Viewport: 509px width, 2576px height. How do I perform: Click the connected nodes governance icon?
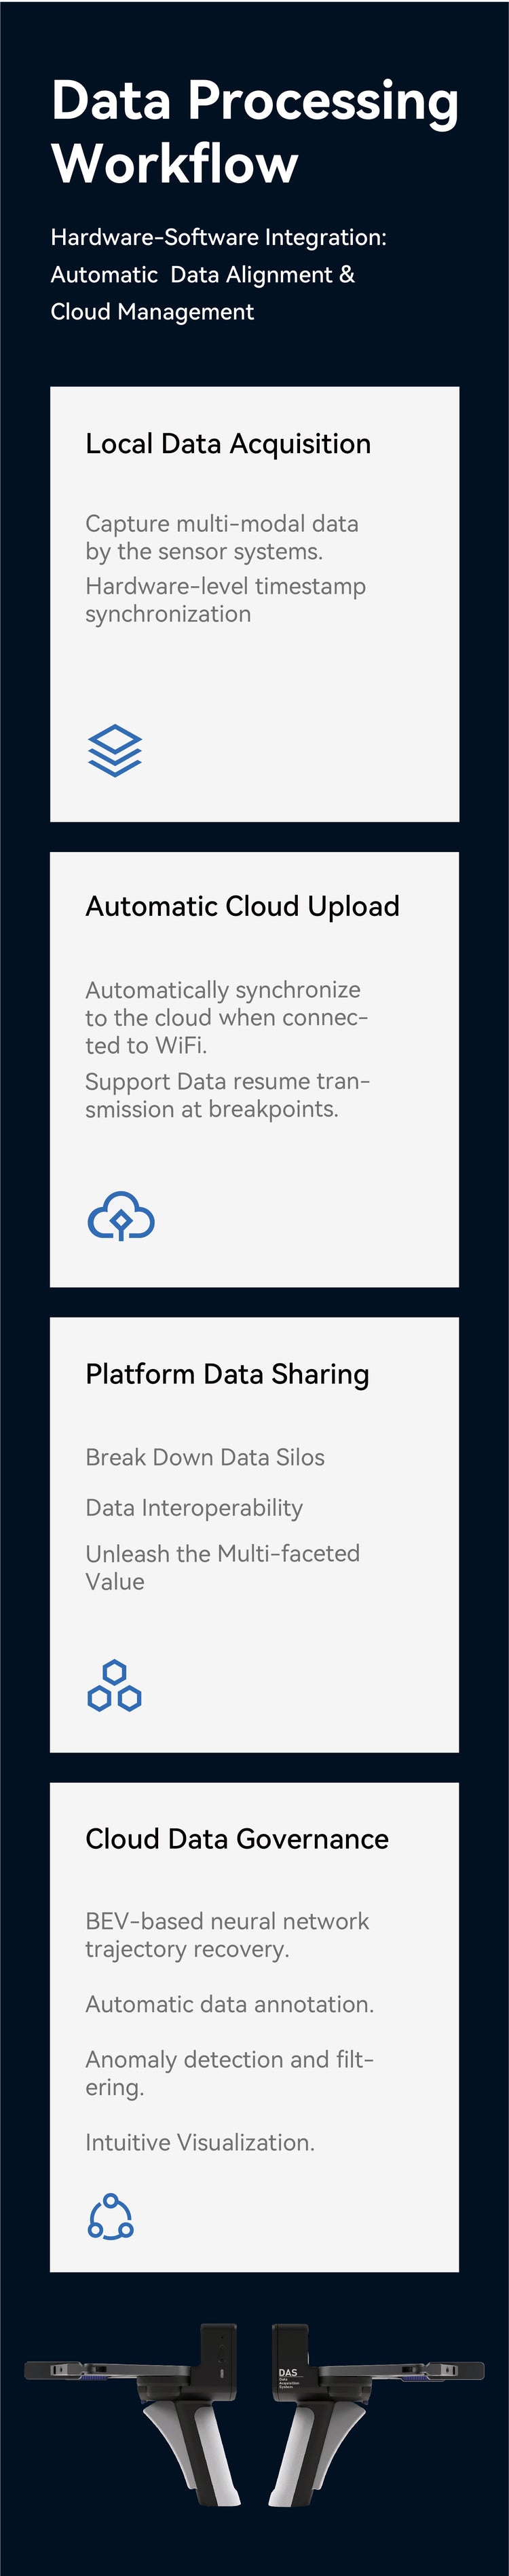coord(111,2217)
